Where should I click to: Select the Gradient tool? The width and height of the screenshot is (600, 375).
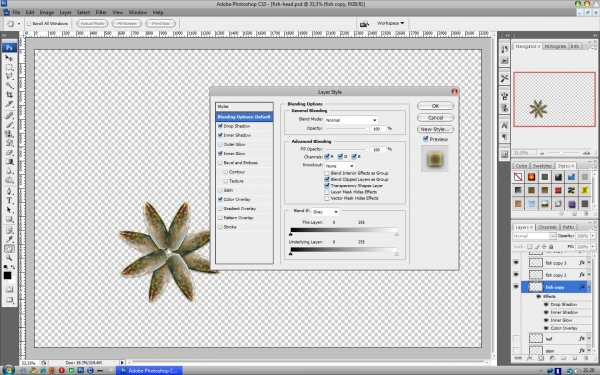9,161
